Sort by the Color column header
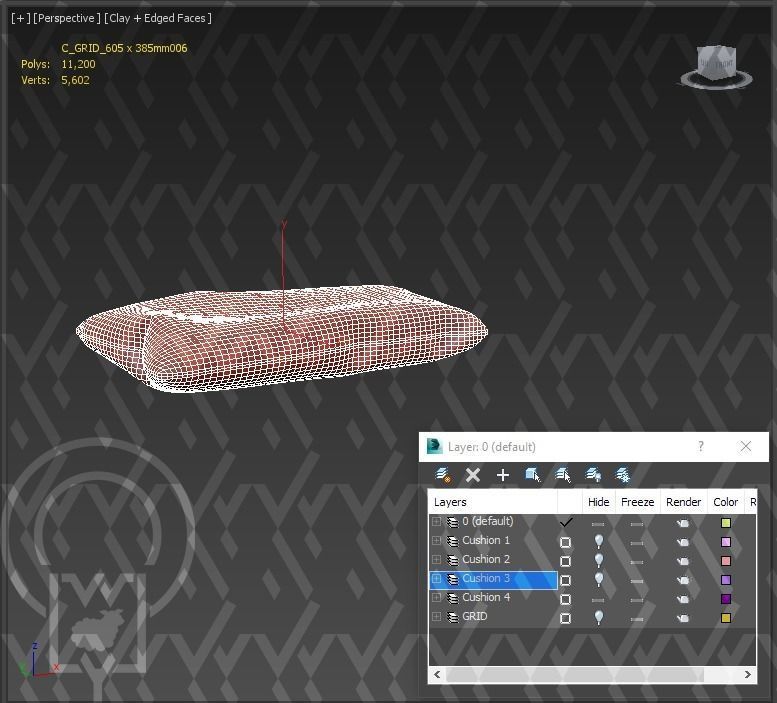The width and height of the screenshot is (777, 703). coord(726,502)
